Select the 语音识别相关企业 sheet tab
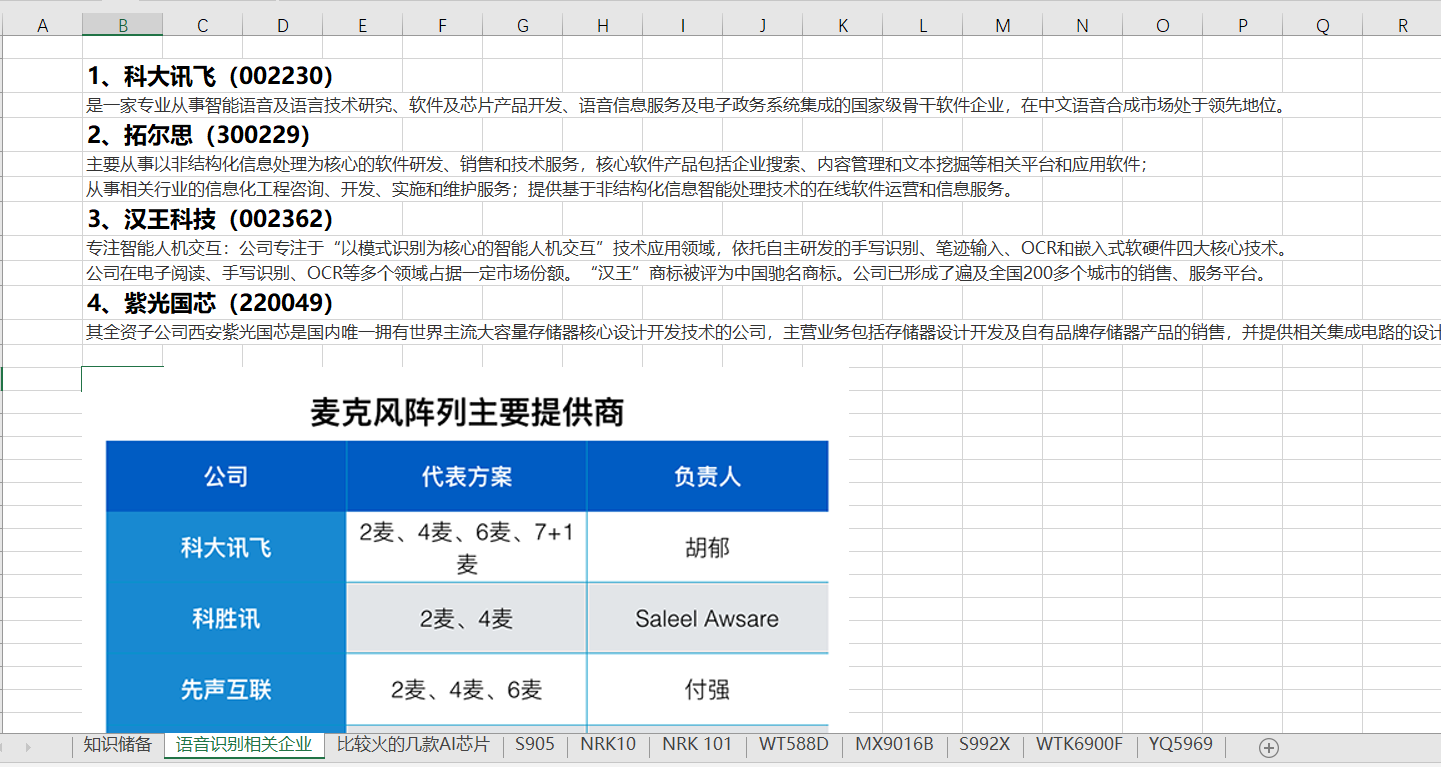The width and height of the screenshot is (1441, 767). point(244,745)
